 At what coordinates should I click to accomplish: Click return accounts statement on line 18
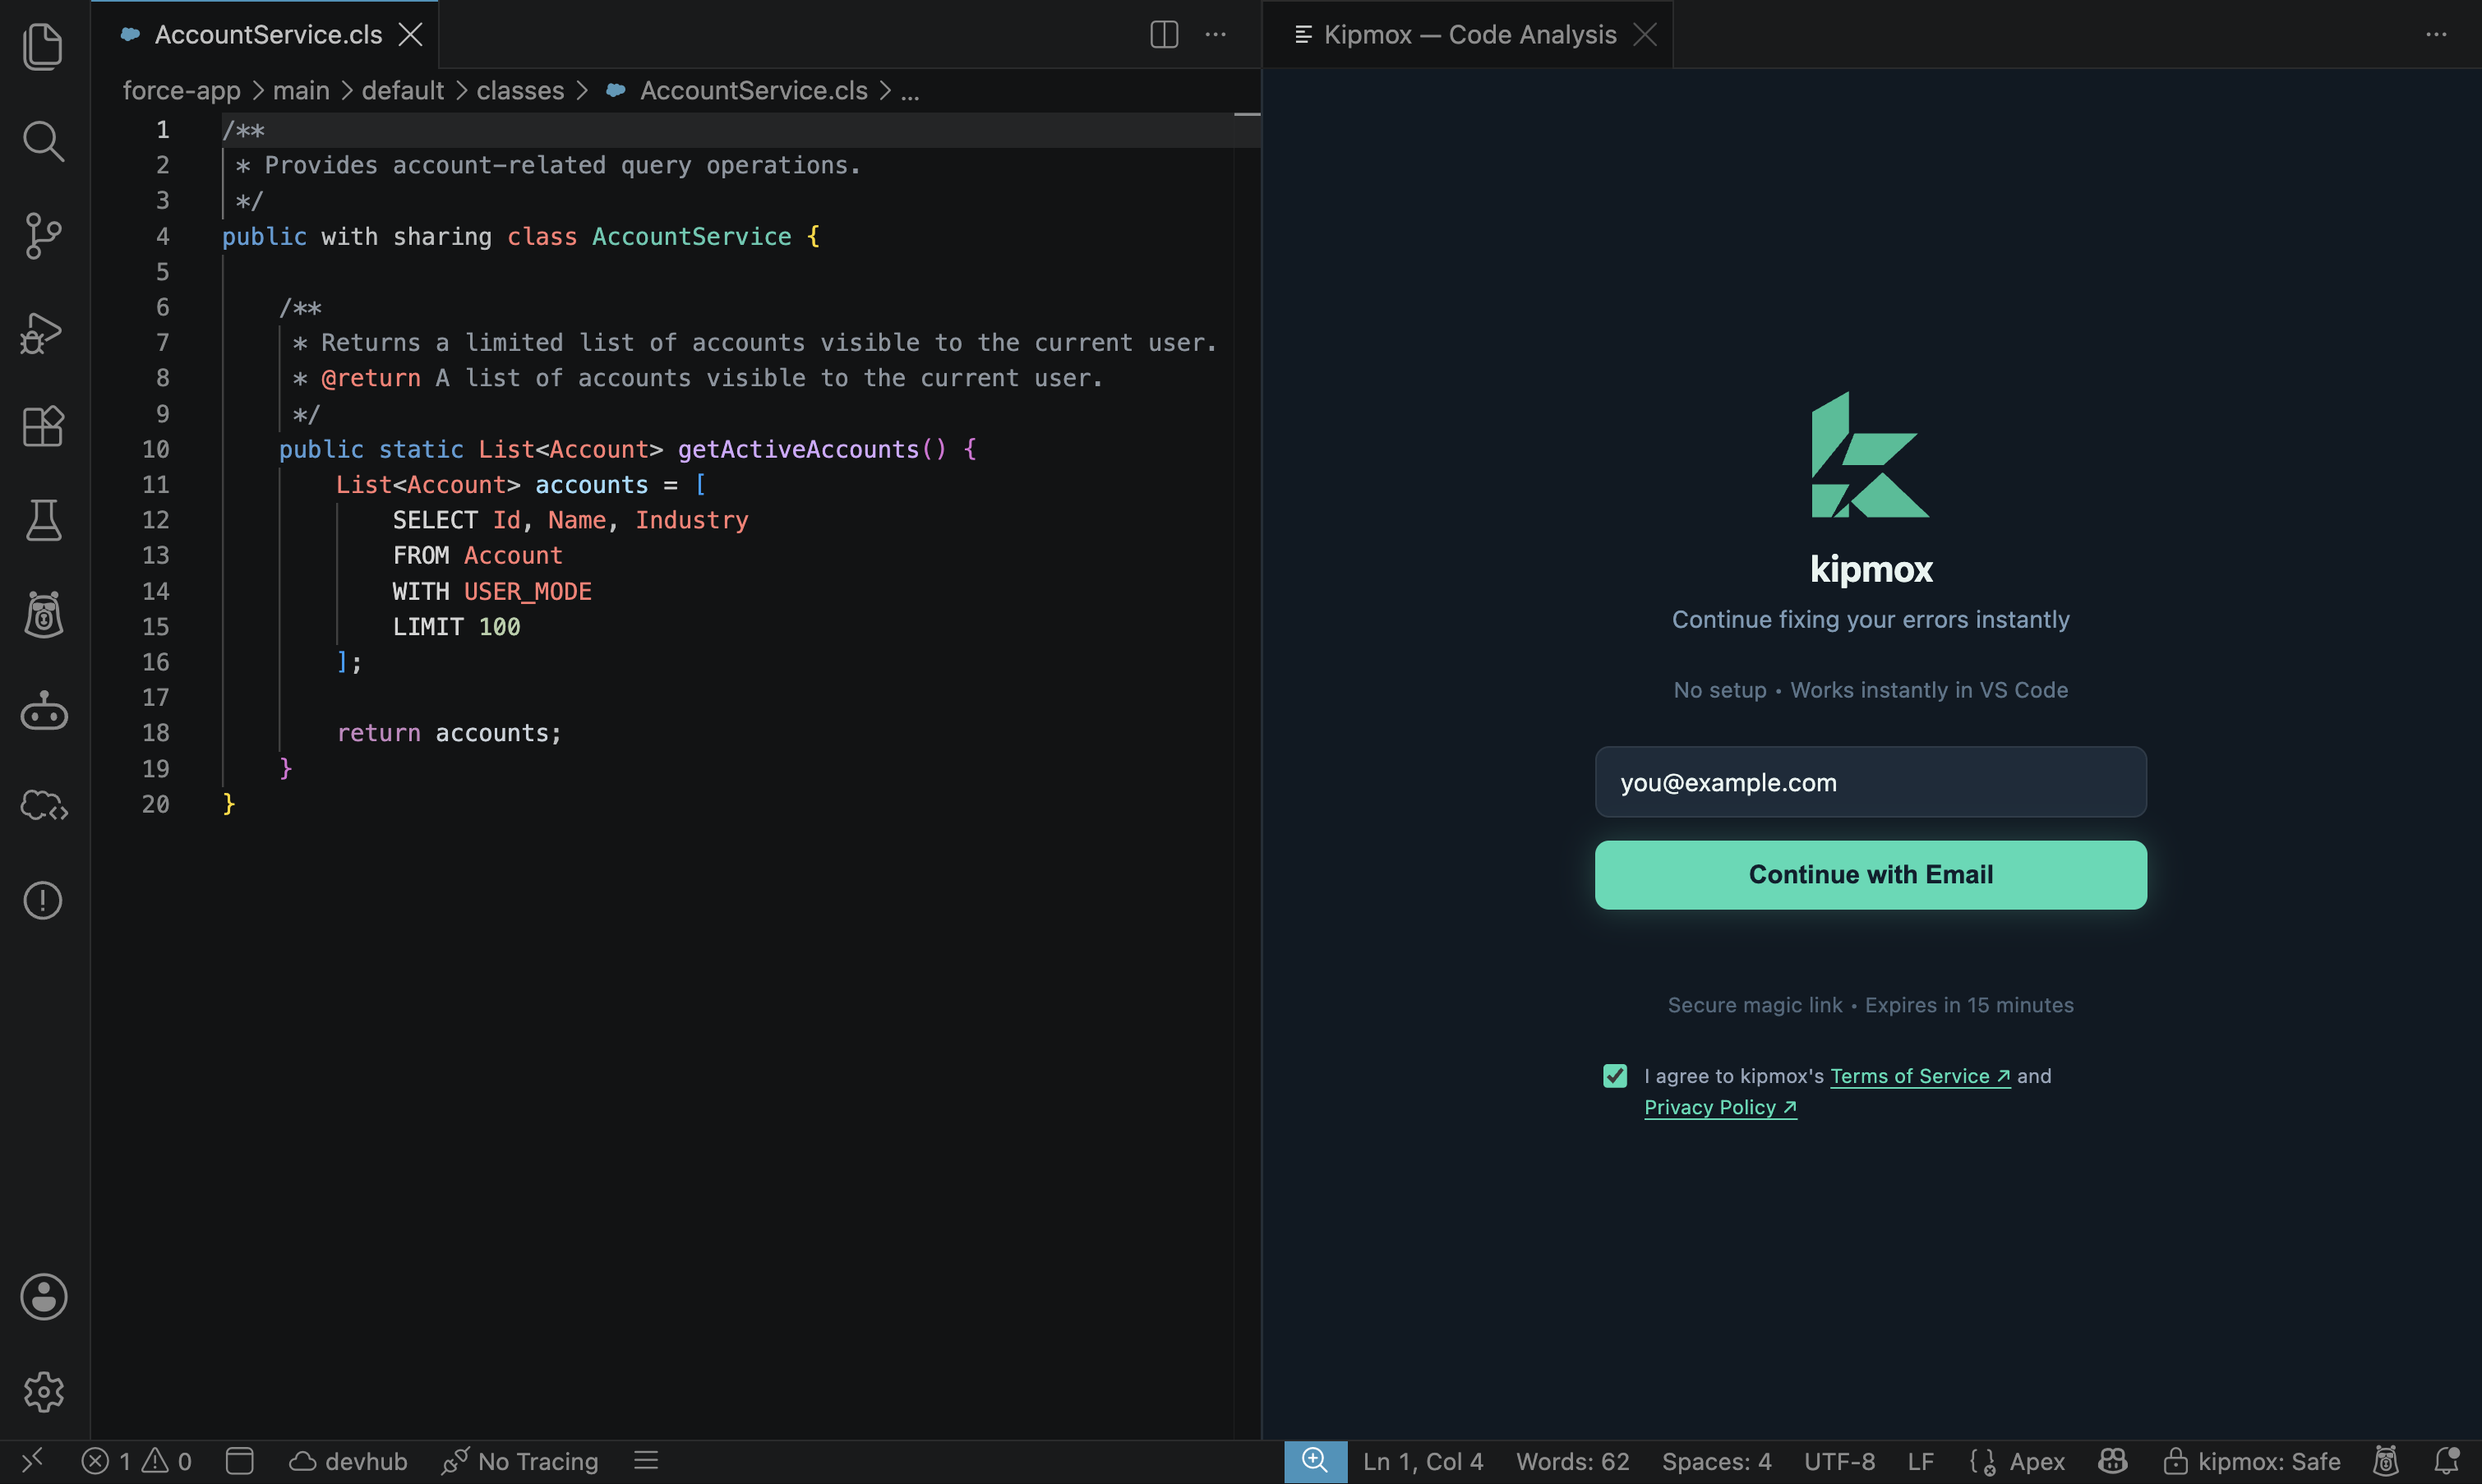coord(449,733)
